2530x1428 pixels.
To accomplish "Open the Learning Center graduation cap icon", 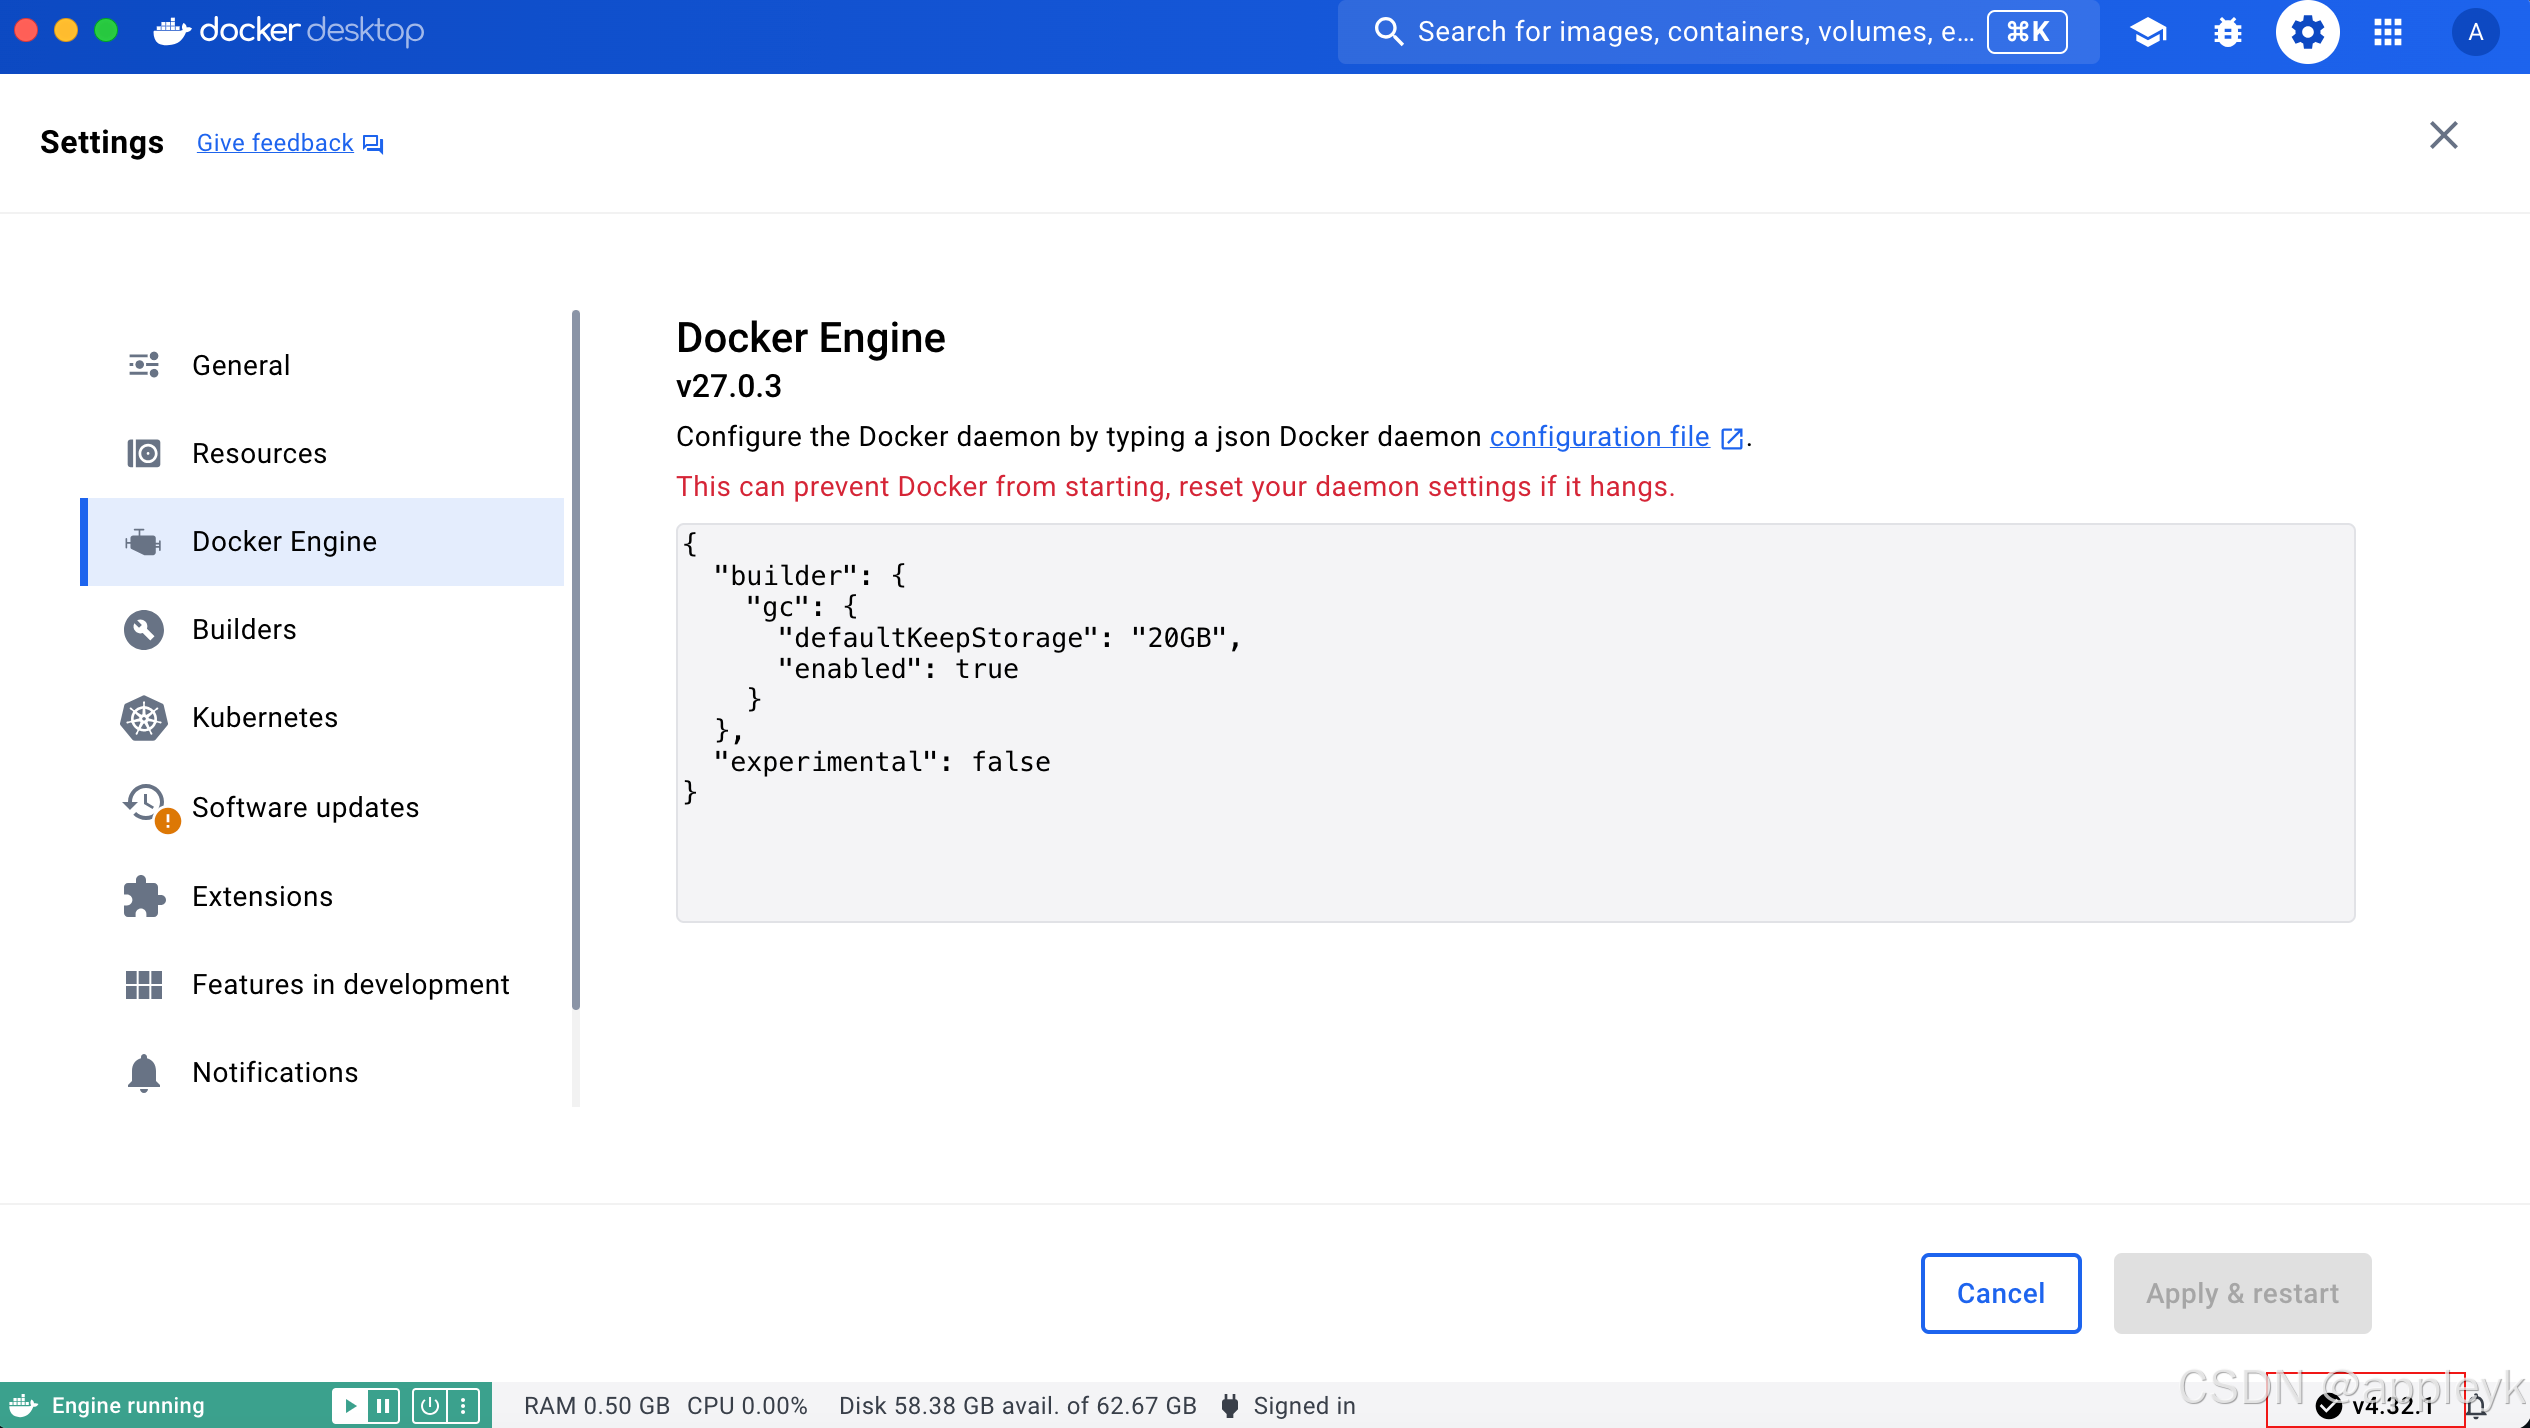I will 2148,32.
